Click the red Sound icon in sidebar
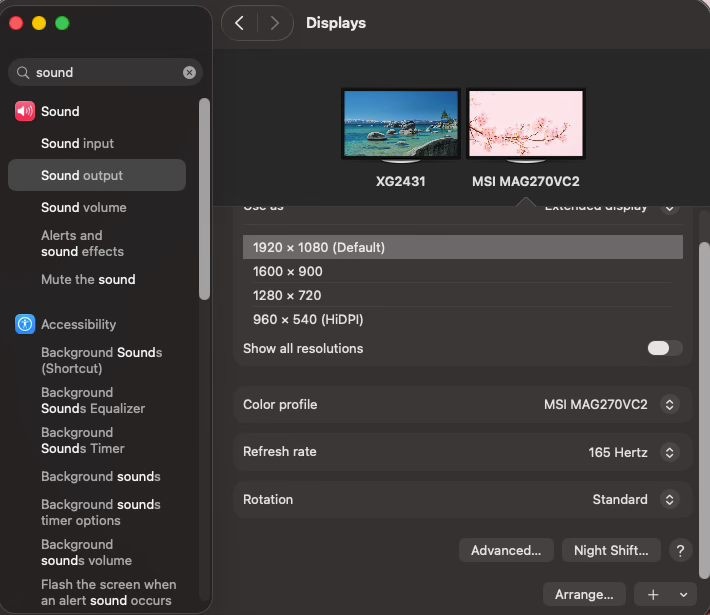Screen dimensions: 710x615 click(25, 111)
